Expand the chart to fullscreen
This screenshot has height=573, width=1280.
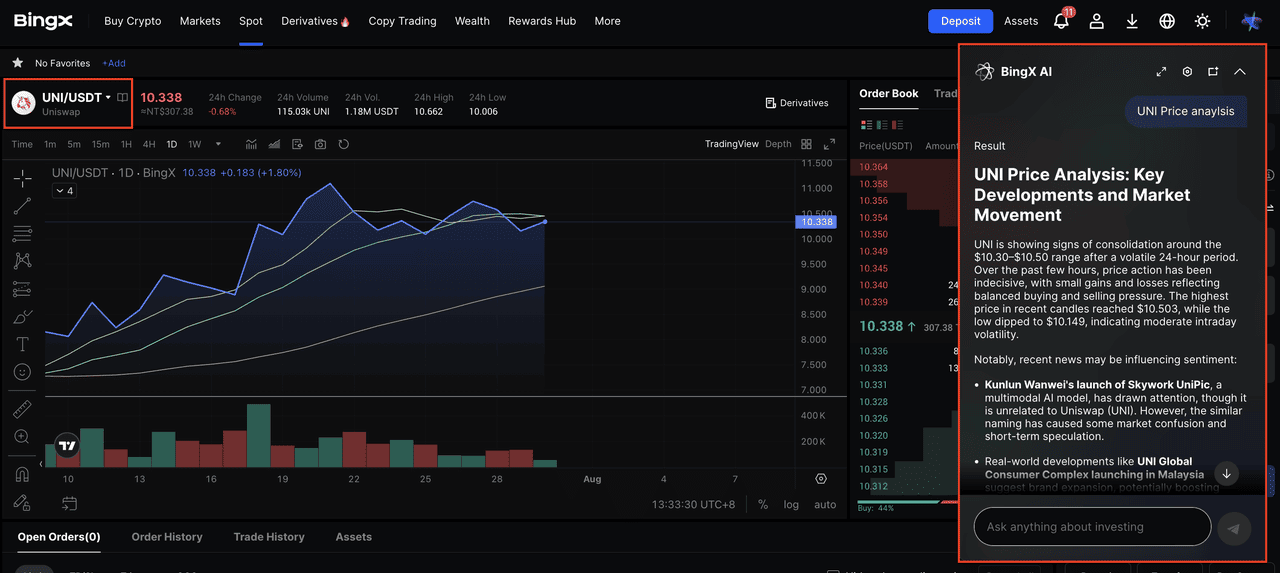coord(829,144)
